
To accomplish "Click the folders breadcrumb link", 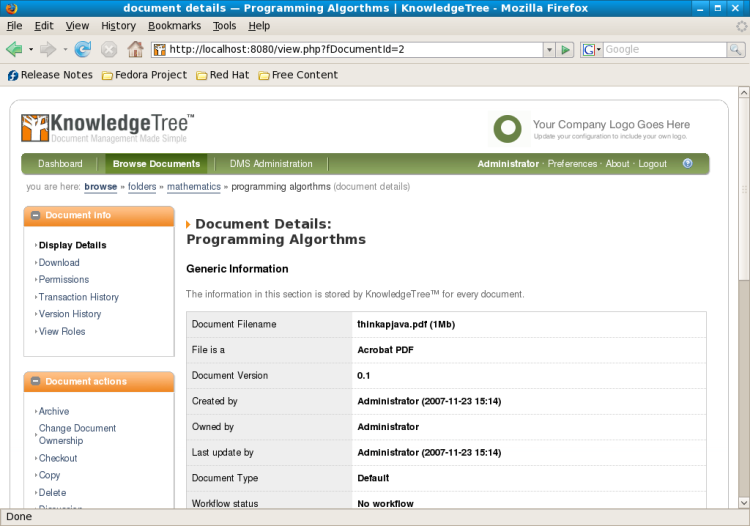I will click(142, 186).
